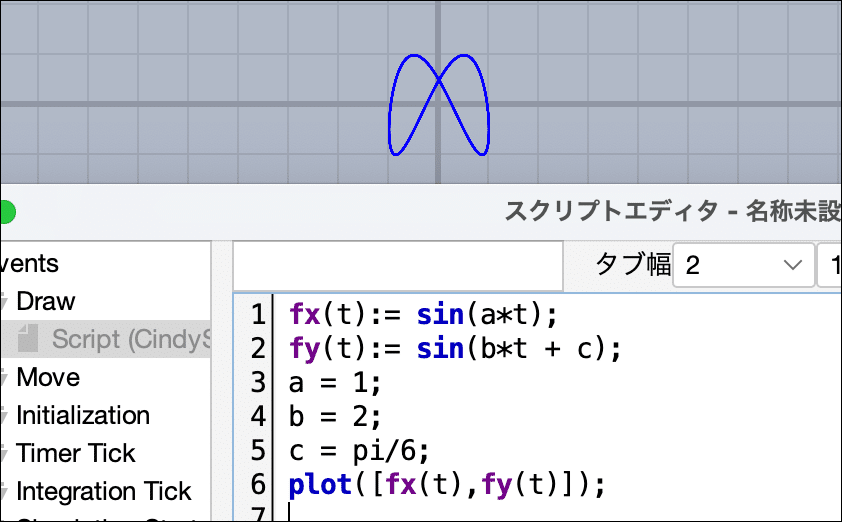Select the Integration Tick event
This screenshot has height=522, width=842.
[103, 491]
